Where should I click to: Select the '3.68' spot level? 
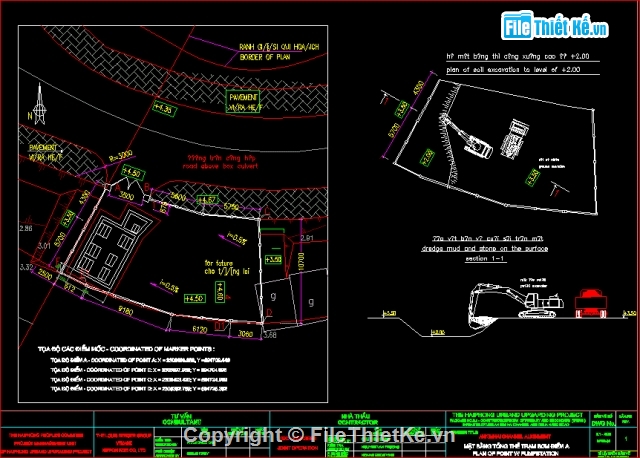click(x=270, y=335)
